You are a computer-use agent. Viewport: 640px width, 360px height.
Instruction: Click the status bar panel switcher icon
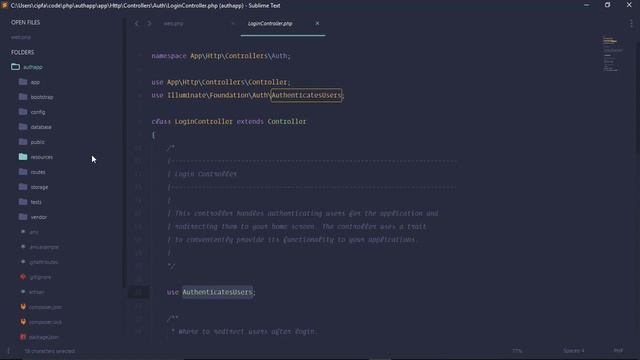click(9, 351)
